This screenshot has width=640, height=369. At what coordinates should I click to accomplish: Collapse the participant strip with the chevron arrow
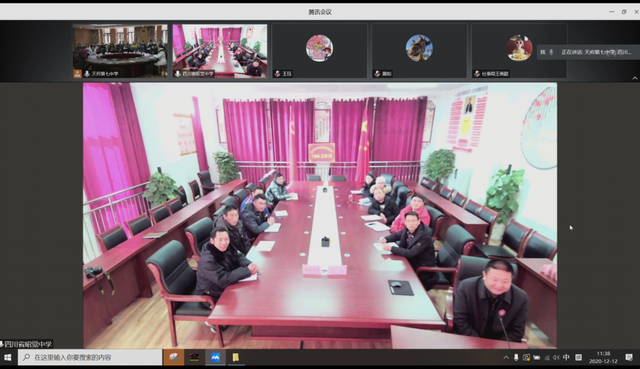point(635,78)
